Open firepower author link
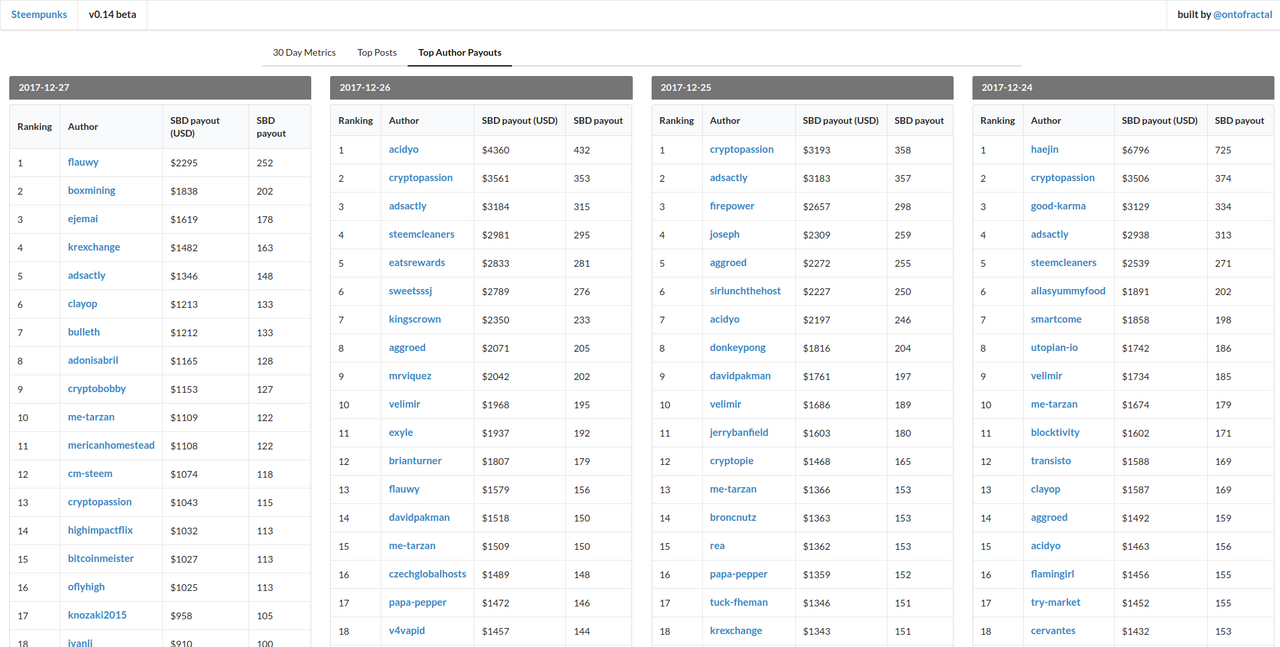 [732, 206]
